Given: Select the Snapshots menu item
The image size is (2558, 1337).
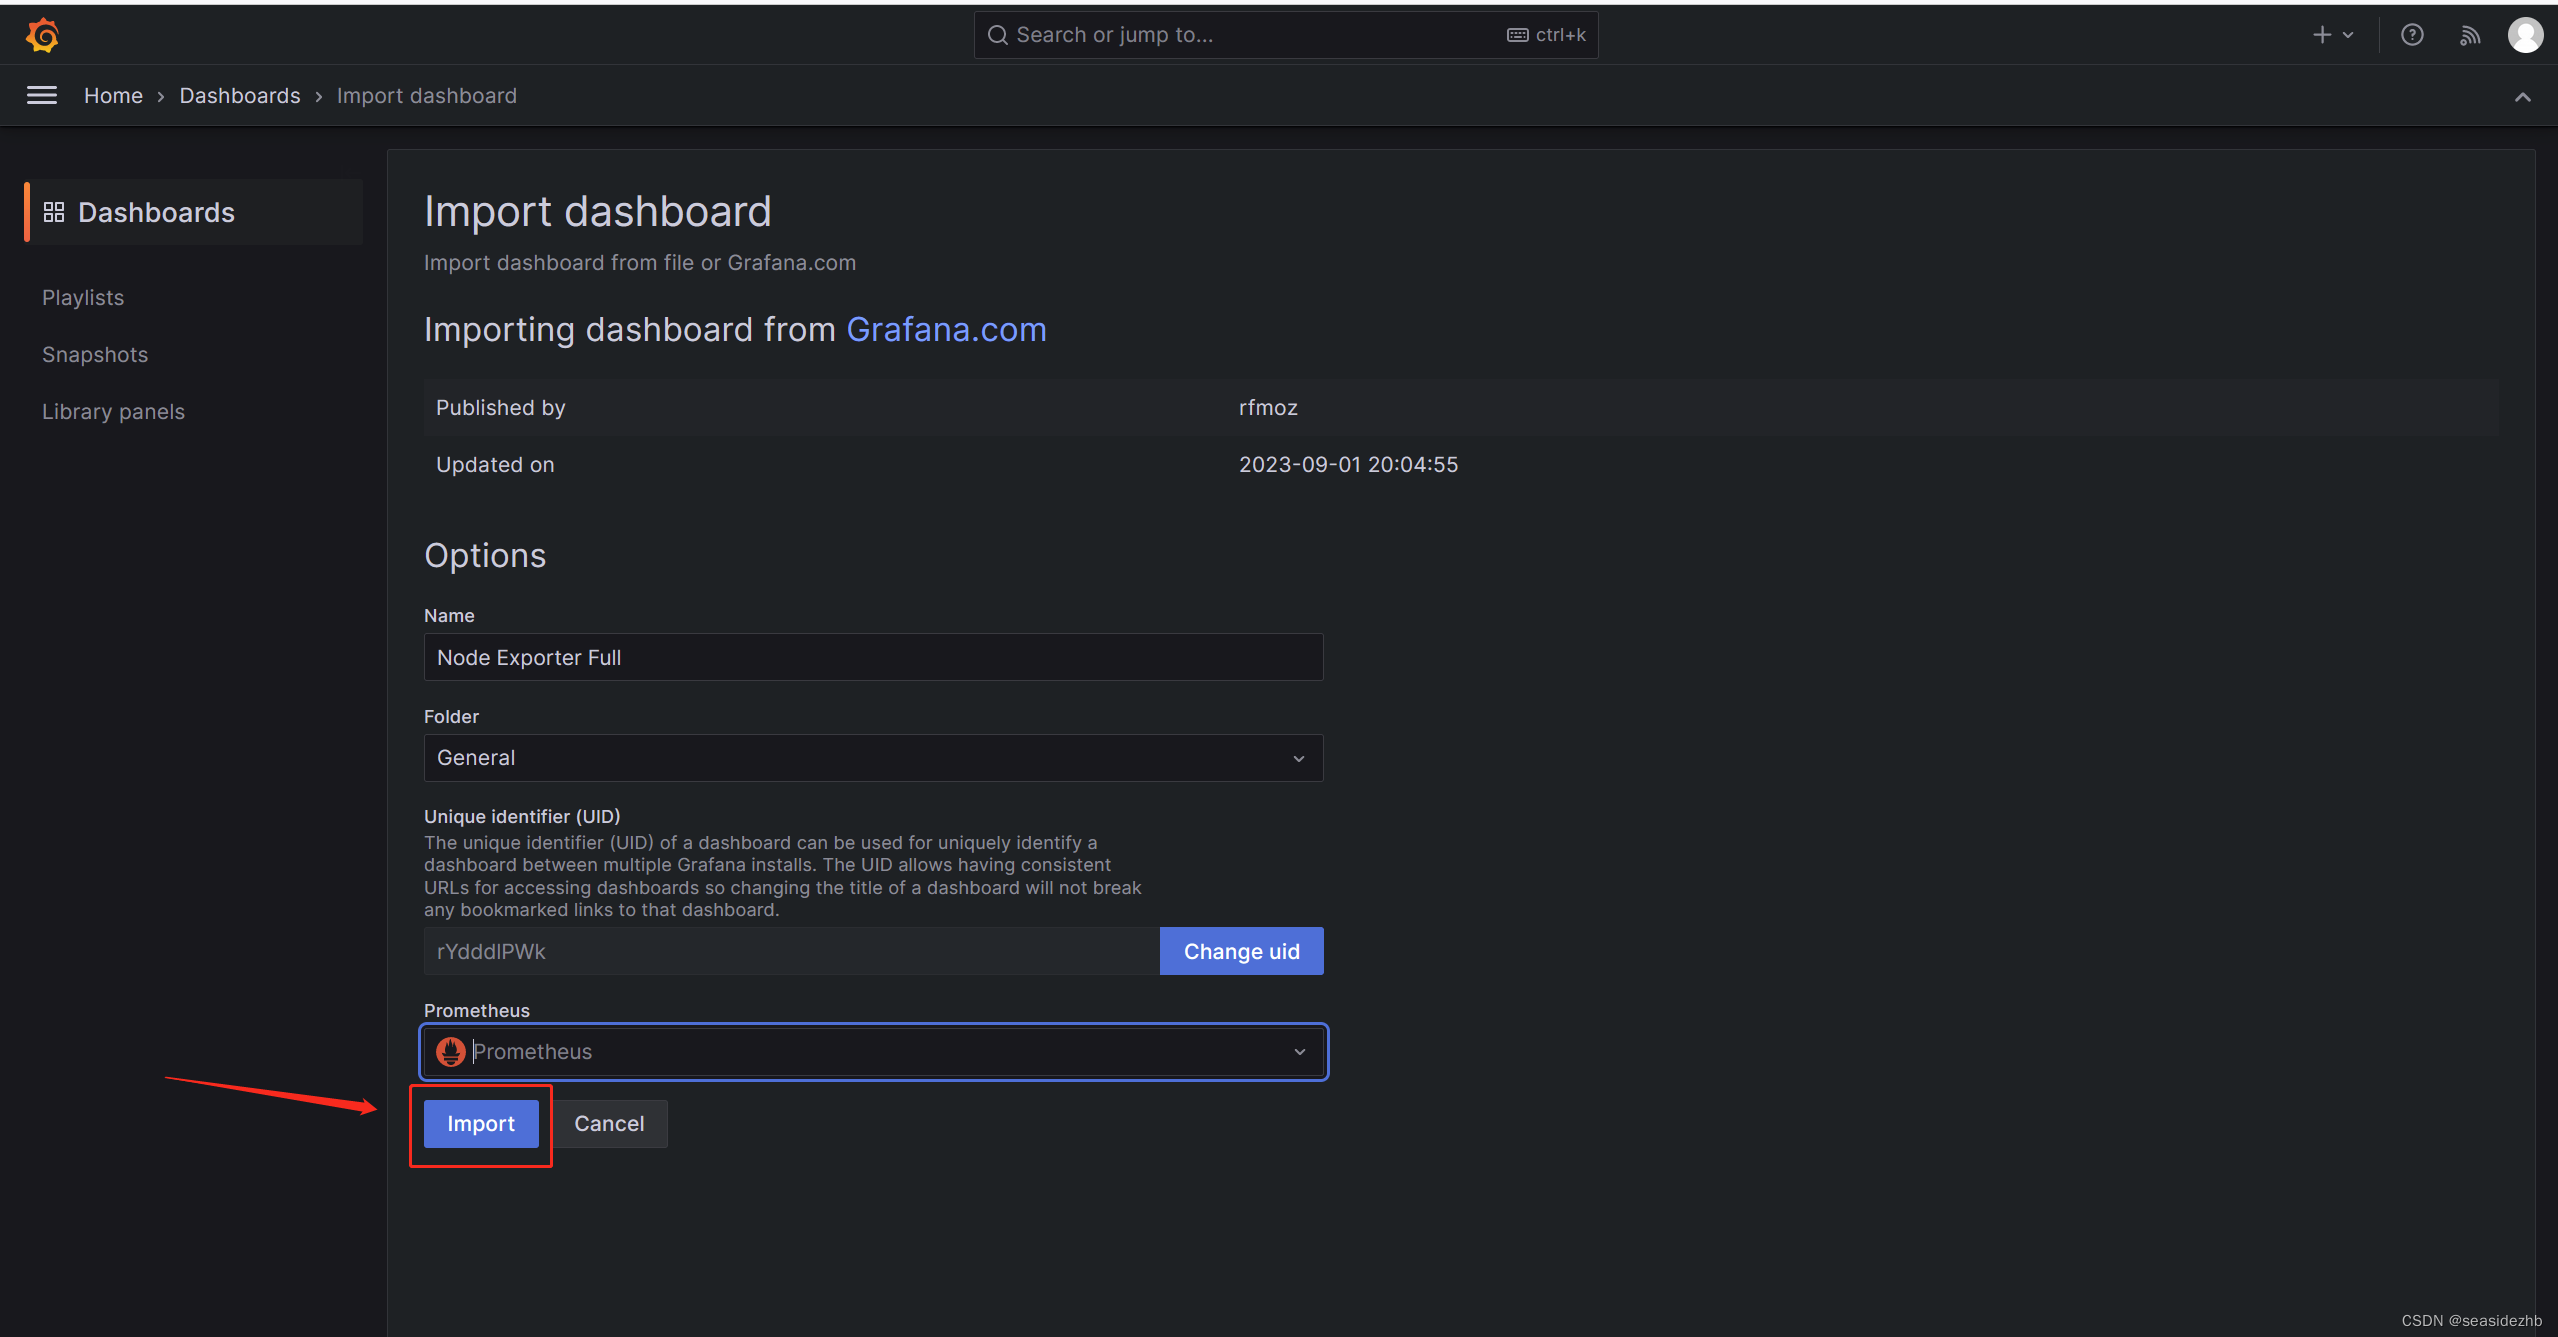Looking at the screenshot, I should point(95,355).
